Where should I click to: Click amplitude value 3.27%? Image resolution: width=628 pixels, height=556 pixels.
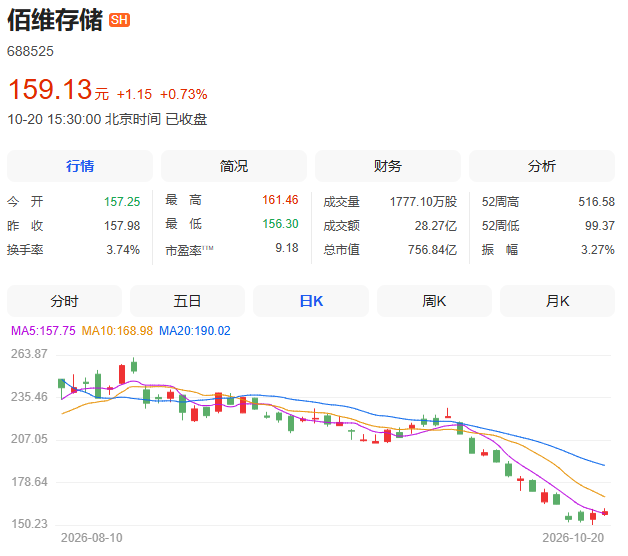point(598,250)
